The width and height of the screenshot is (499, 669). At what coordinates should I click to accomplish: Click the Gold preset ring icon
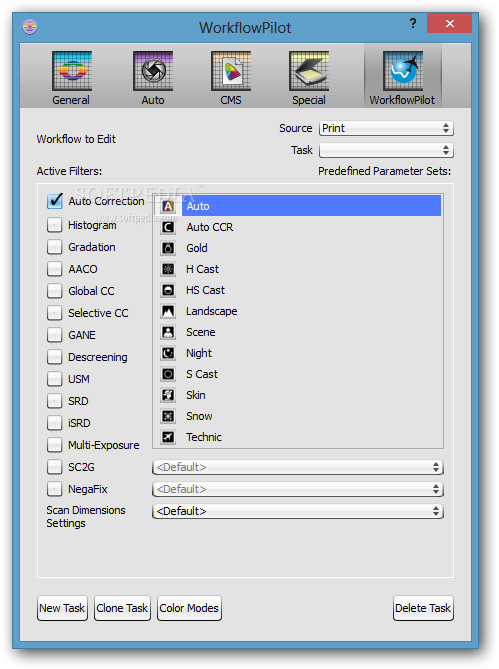coord(168,248)
